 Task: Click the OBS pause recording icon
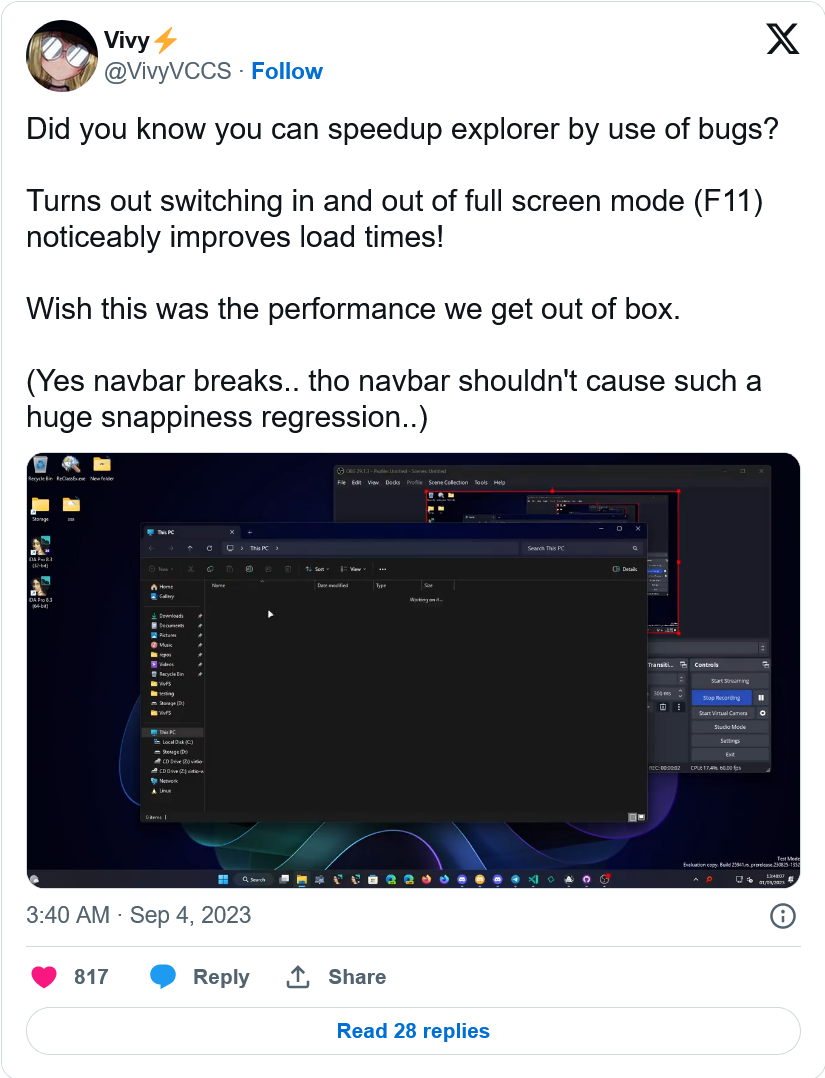(x=761, y=697)
